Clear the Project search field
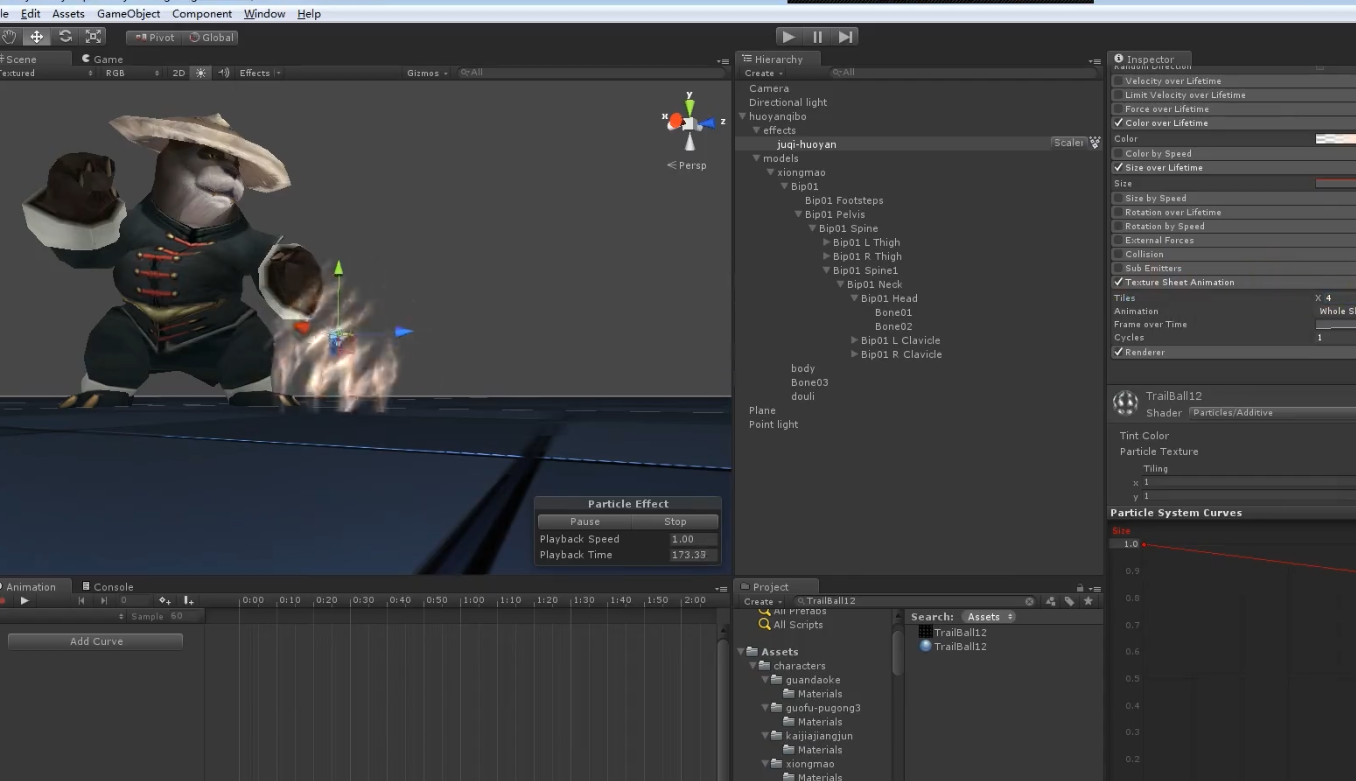Image resolution: width=1356 pixels, height=781 pixels. pyautogui.click(x=1029, y=602)
